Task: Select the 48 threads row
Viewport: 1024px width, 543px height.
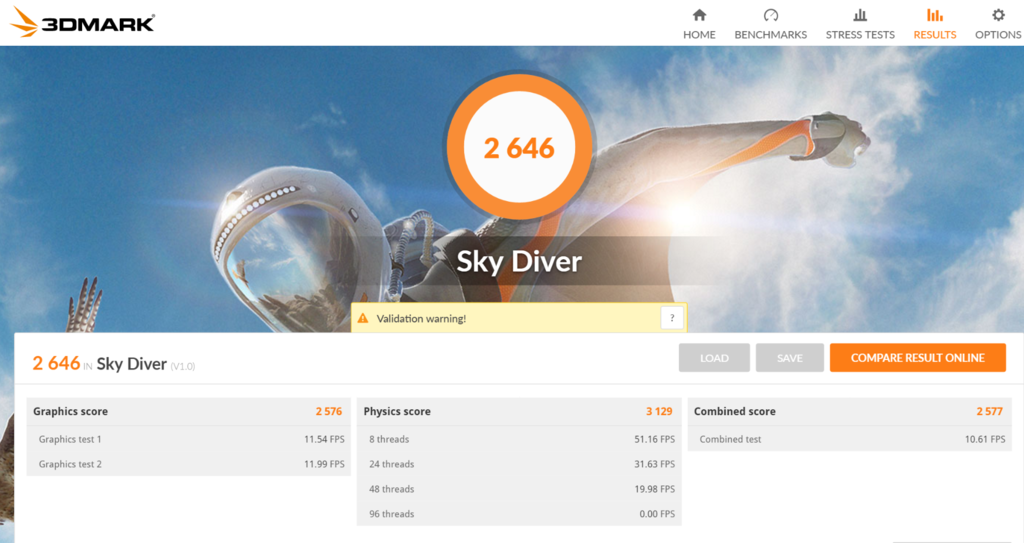Action: pos(519,489)
